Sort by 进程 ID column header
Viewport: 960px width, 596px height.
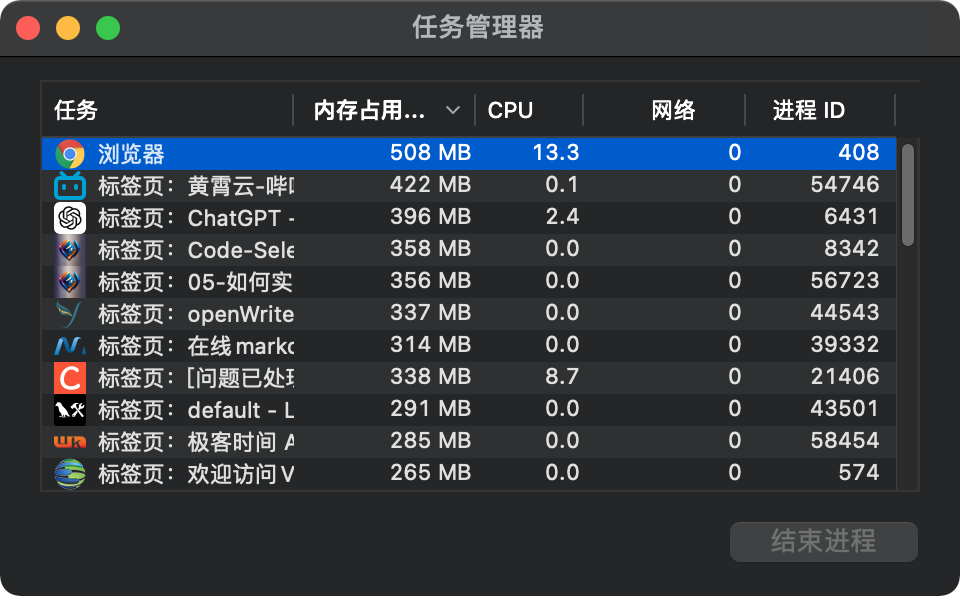[808, 110]
